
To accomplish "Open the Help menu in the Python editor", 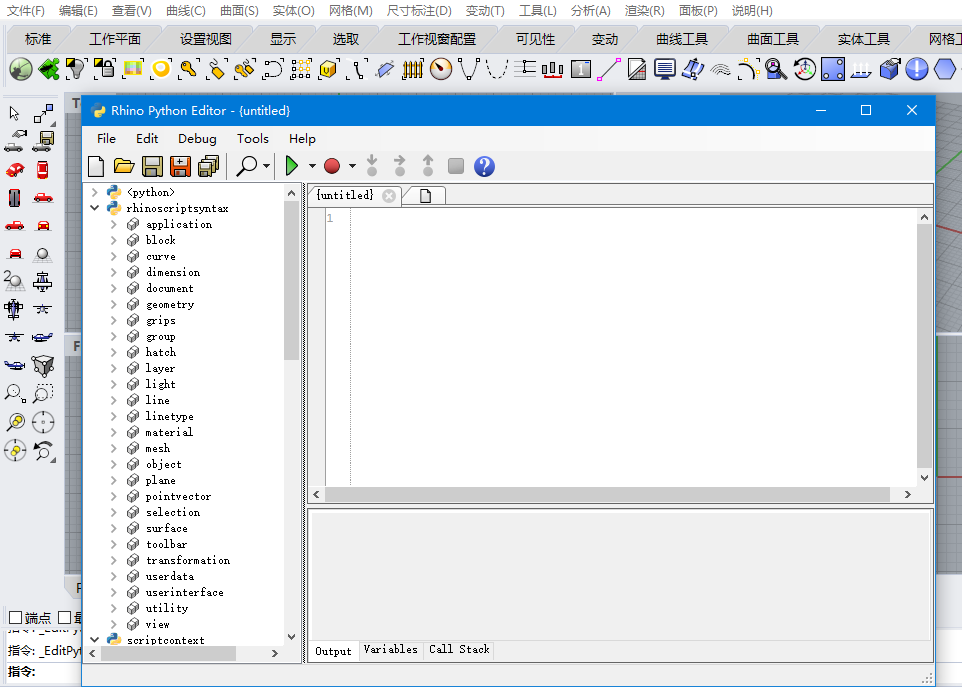I will (302, 139).
